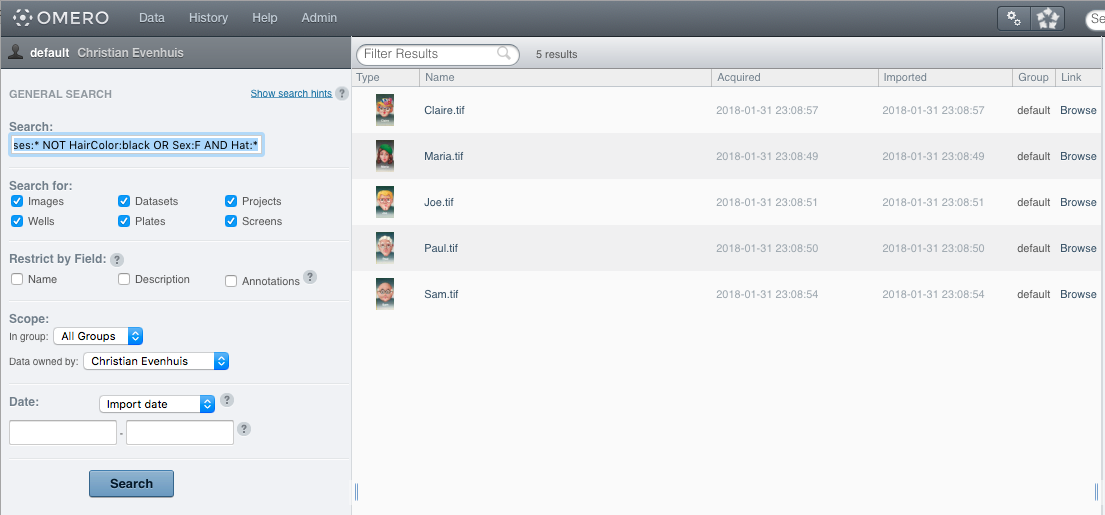1105x515 pixels.
Task: Click help icon next to date range fields
Action: click(244, 429)
